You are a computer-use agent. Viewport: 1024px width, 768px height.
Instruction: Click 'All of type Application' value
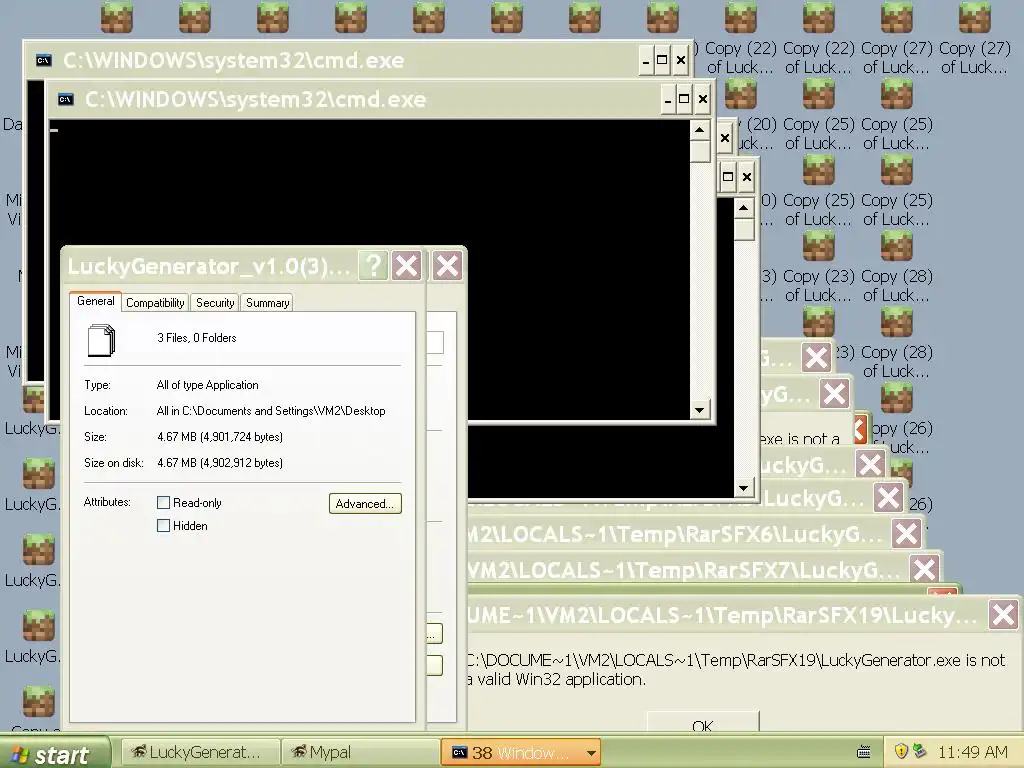pos(208,385)
